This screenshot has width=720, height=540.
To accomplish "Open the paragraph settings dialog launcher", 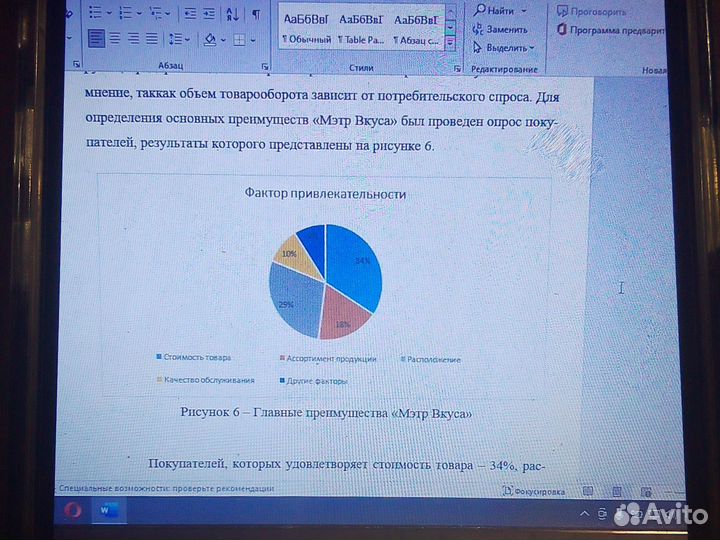I will pos(265,67).
